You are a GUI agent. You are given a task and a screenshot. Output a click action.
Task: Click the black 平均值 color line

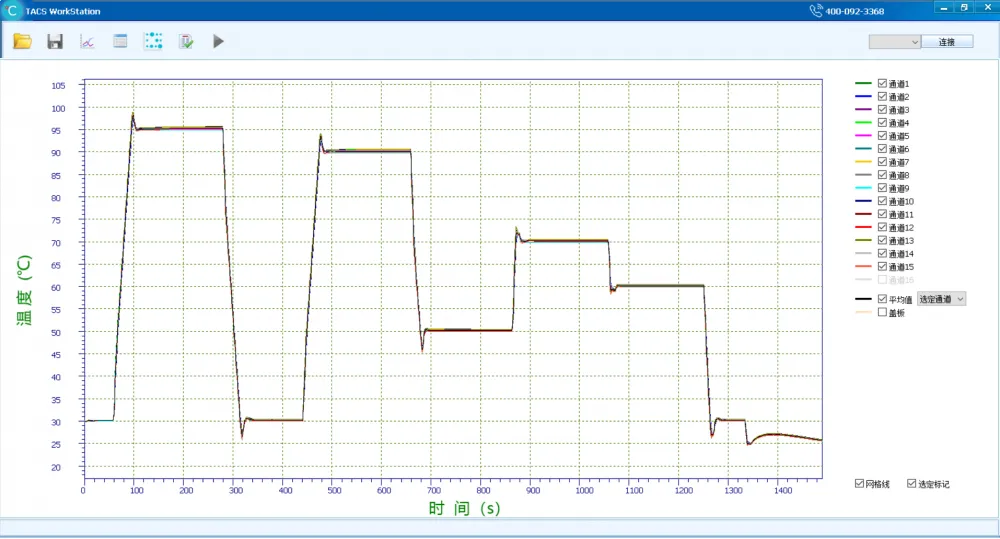[x=863, y=299]
